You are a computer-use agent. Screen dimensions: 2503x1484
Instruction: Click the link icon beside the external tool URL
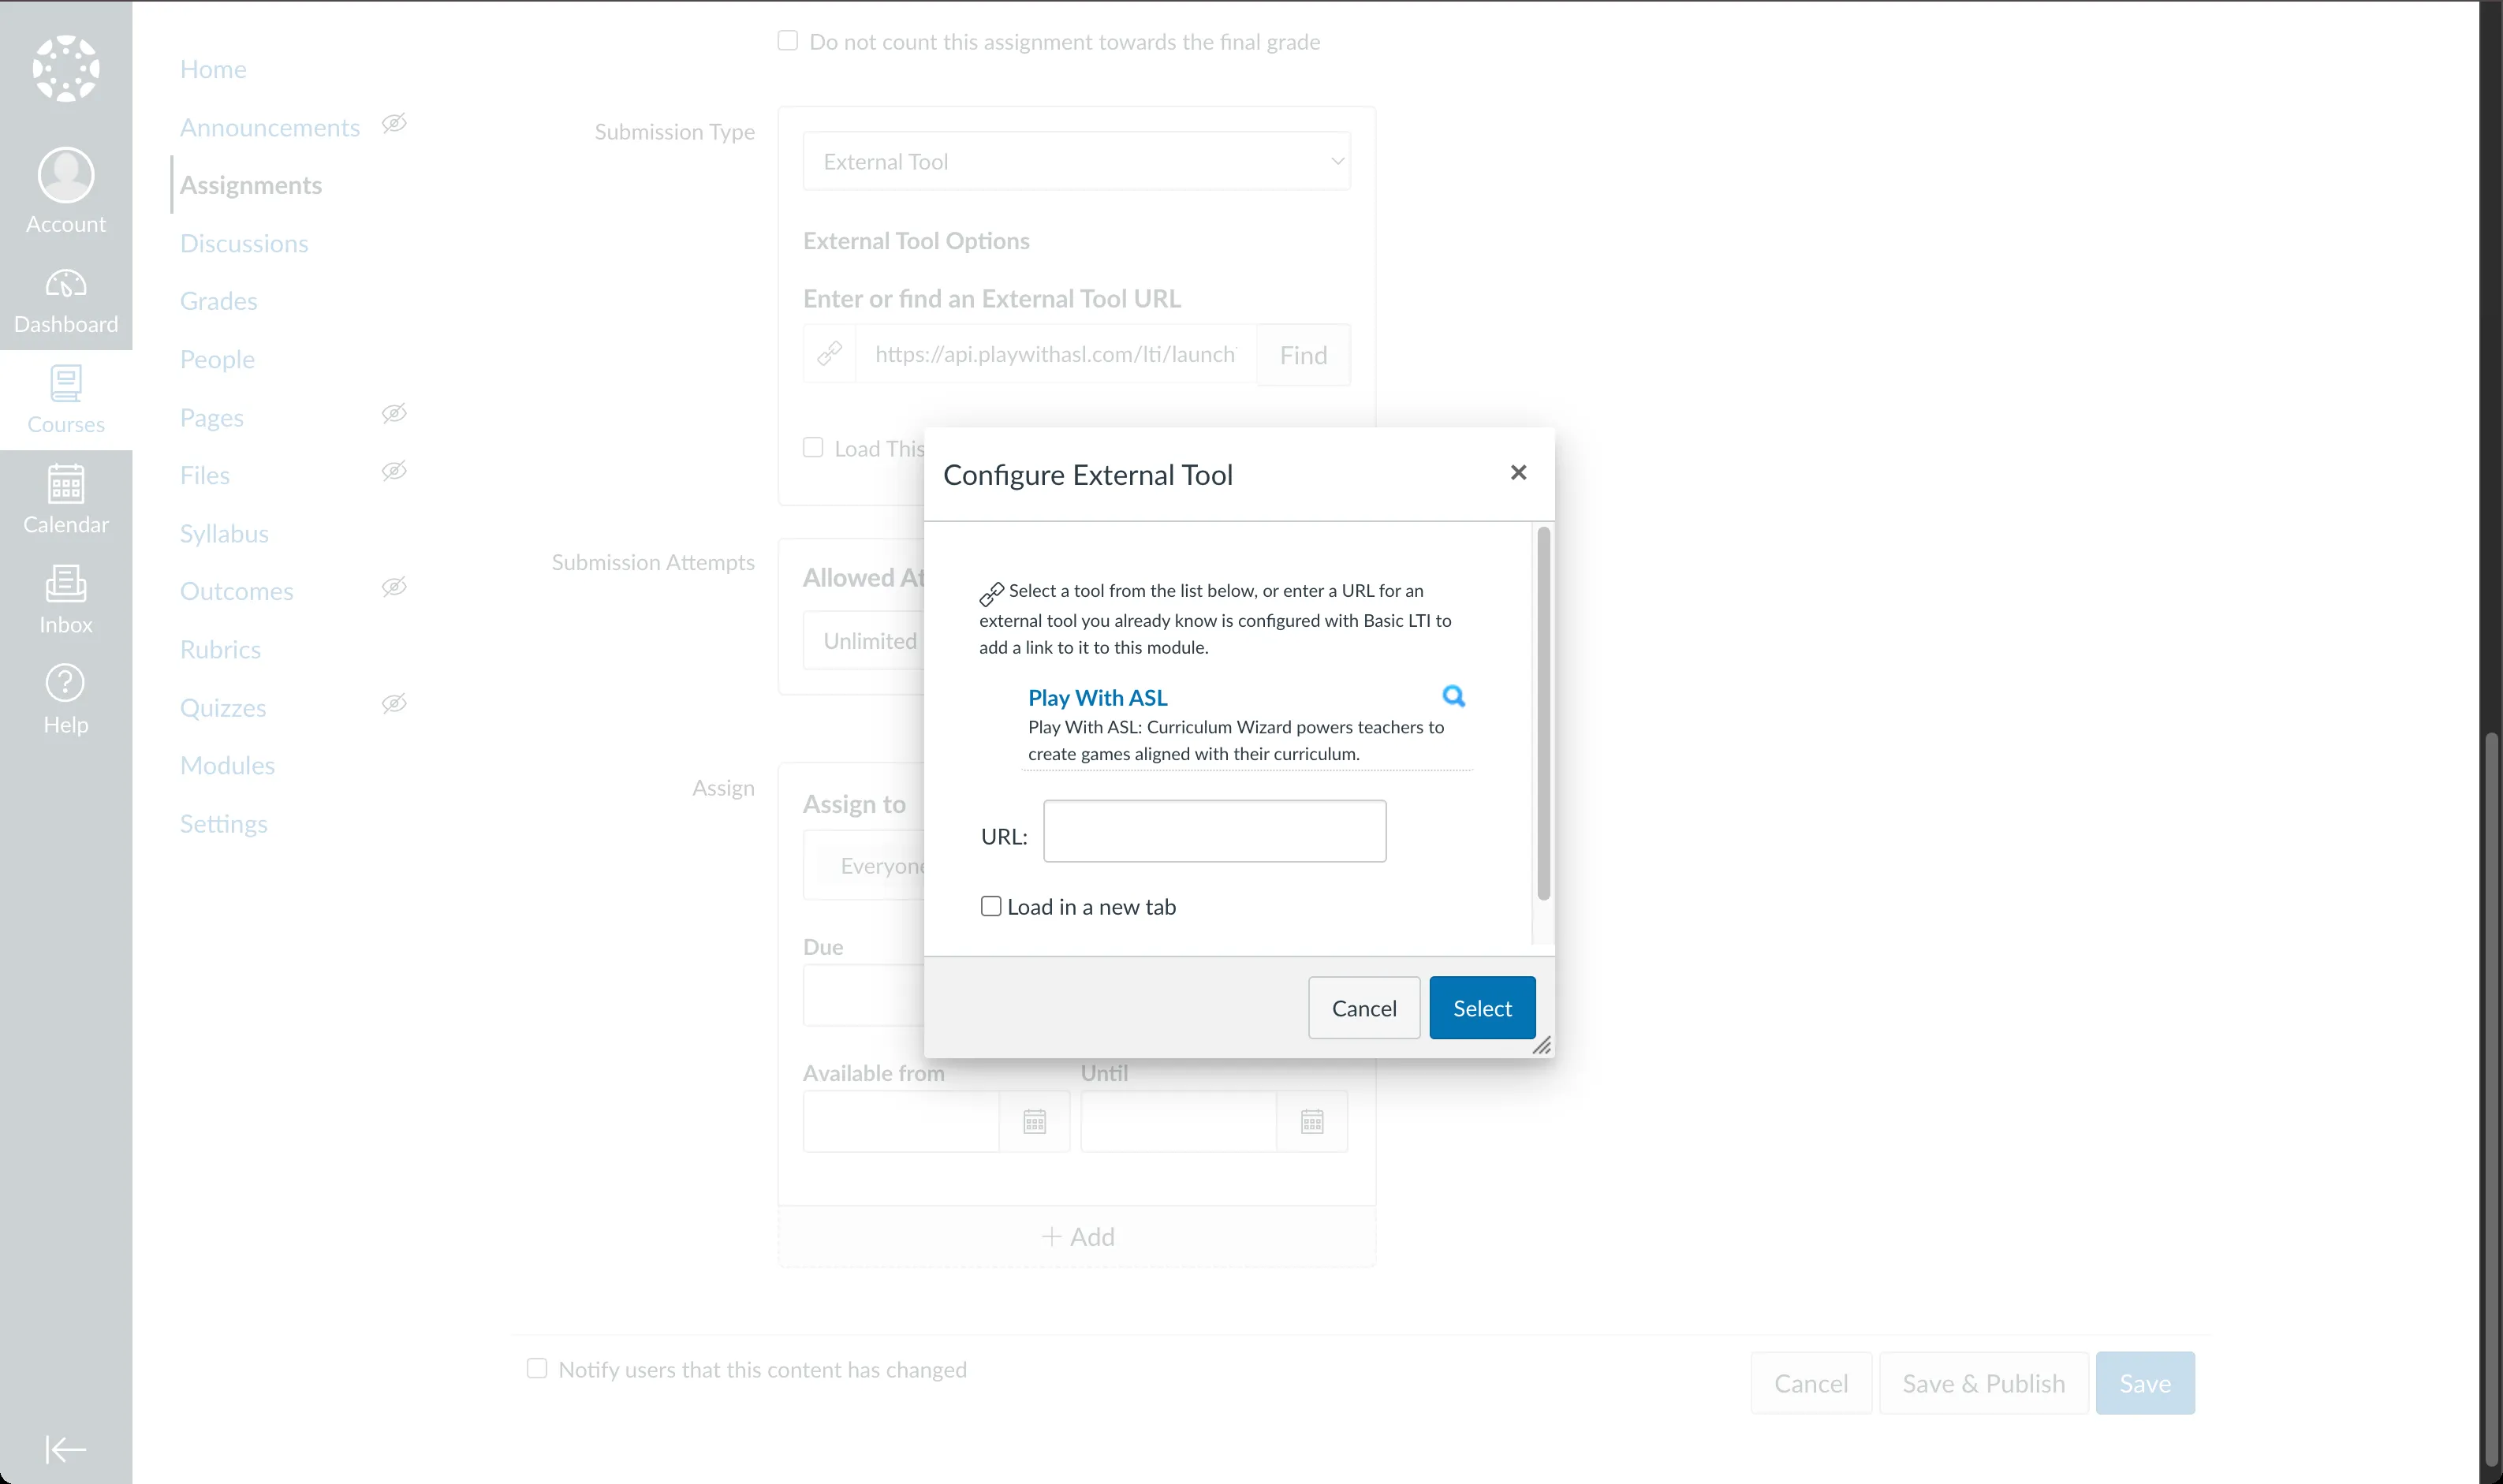click(830, 354)
